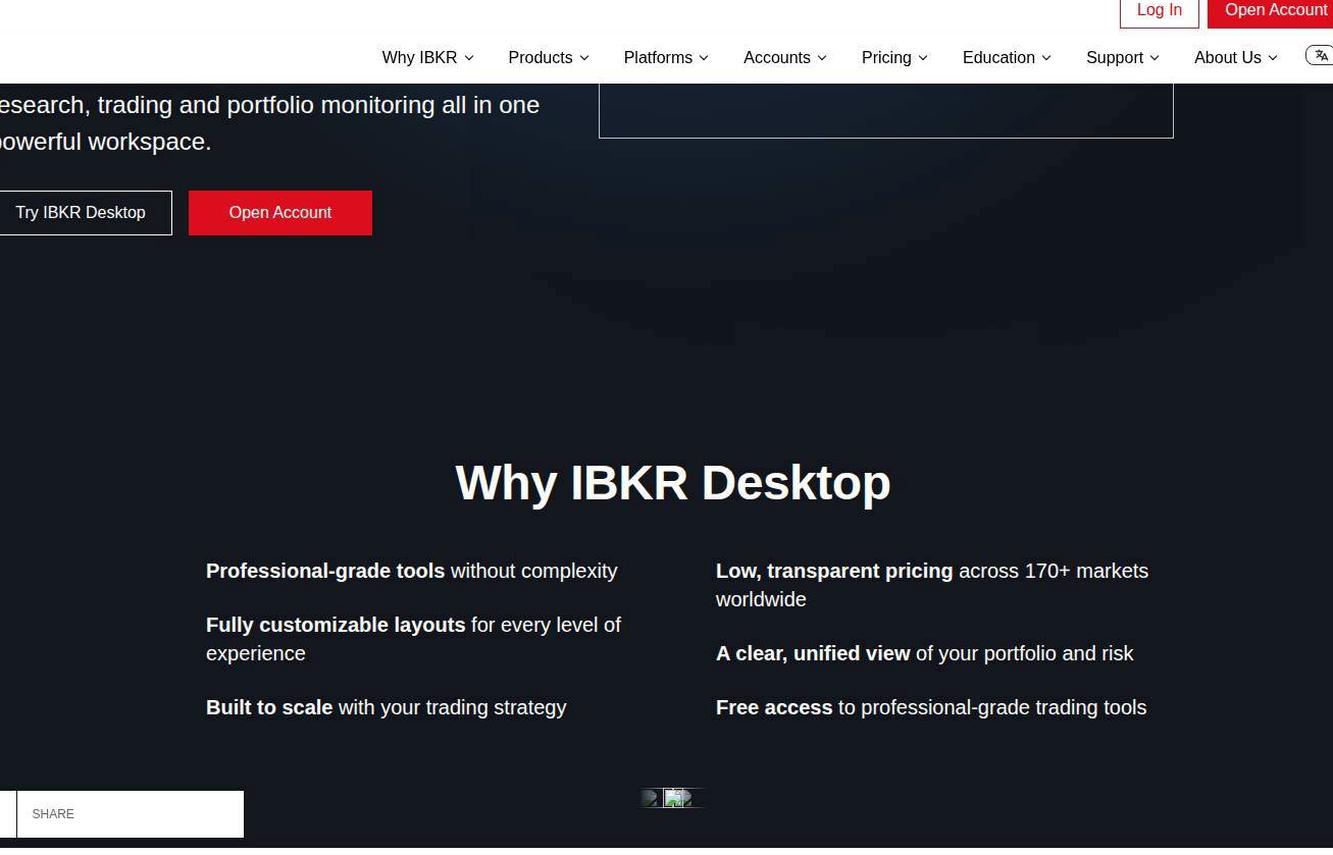
Task: Expand the chevron beside About Us
Action: (1273, 58)
